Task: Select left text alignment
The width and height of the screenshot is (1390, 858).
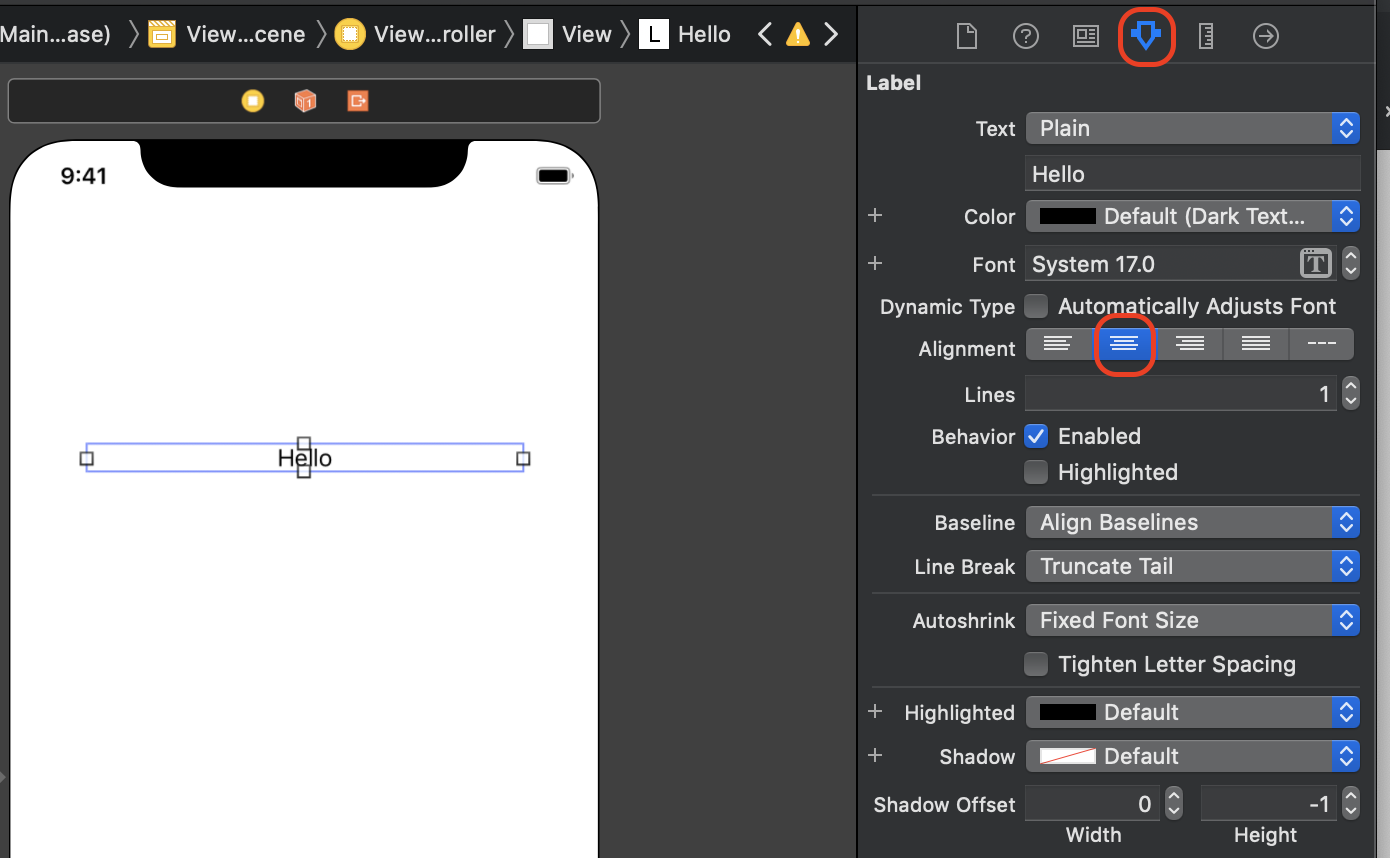Action: pos(1058,344)
